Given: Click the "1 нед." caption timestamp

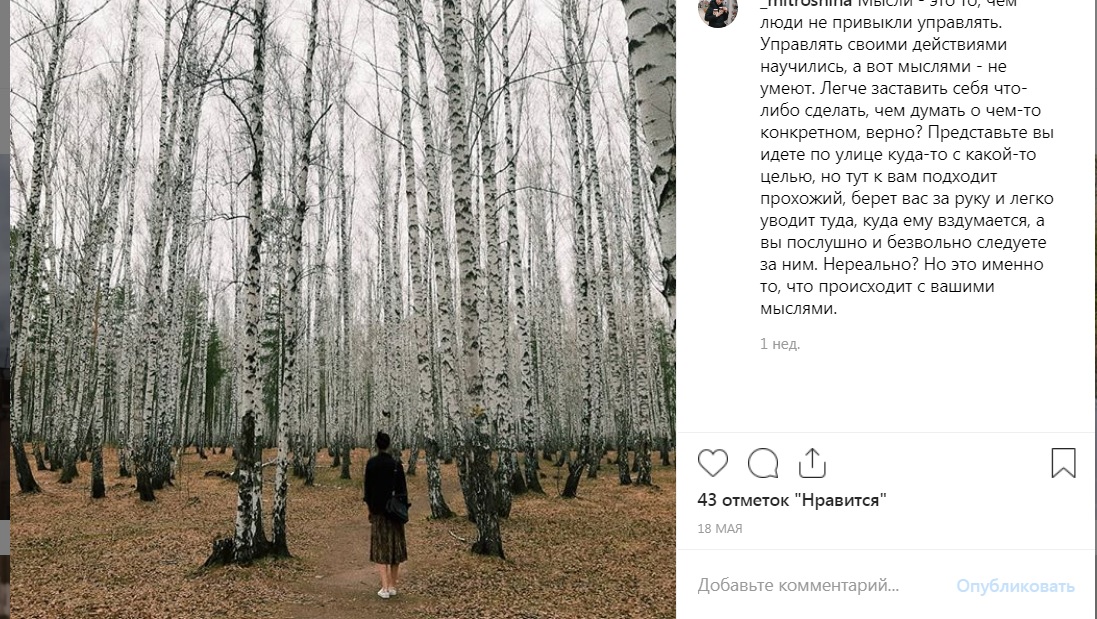Looking at the screenshot, I should pyautogui.click(x=780, y=344).
